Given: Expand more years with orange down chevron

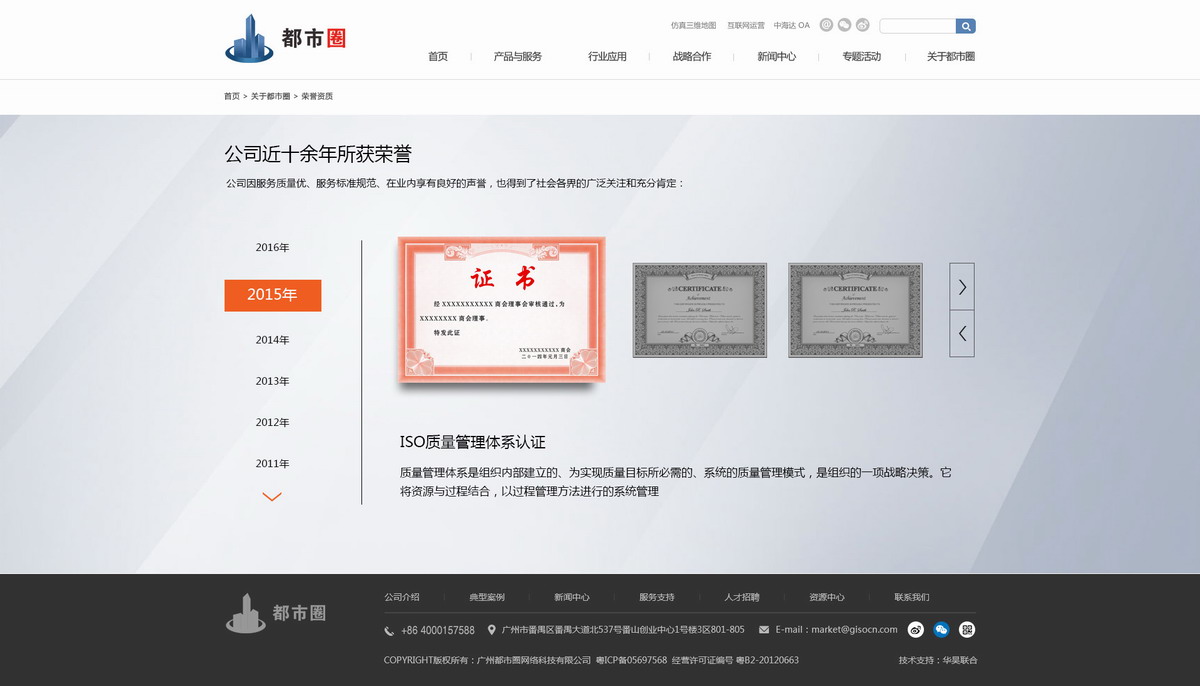Looking at the screenshot, I should click(x=271, y=496).
